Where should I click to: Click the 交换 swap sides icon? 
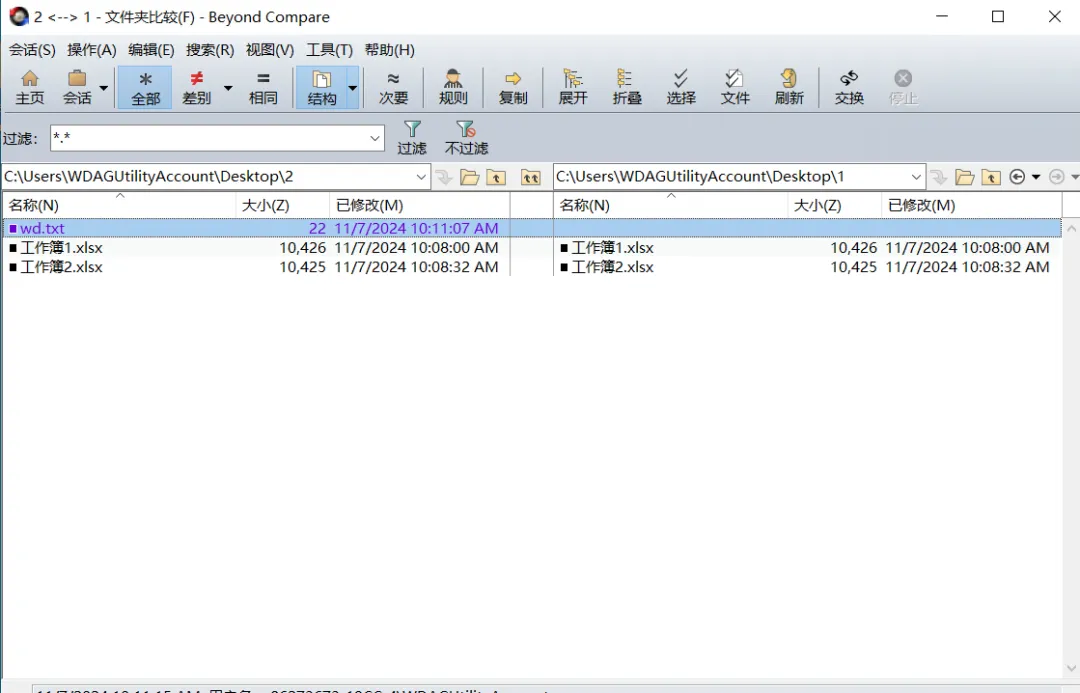(x=849, y=87)
